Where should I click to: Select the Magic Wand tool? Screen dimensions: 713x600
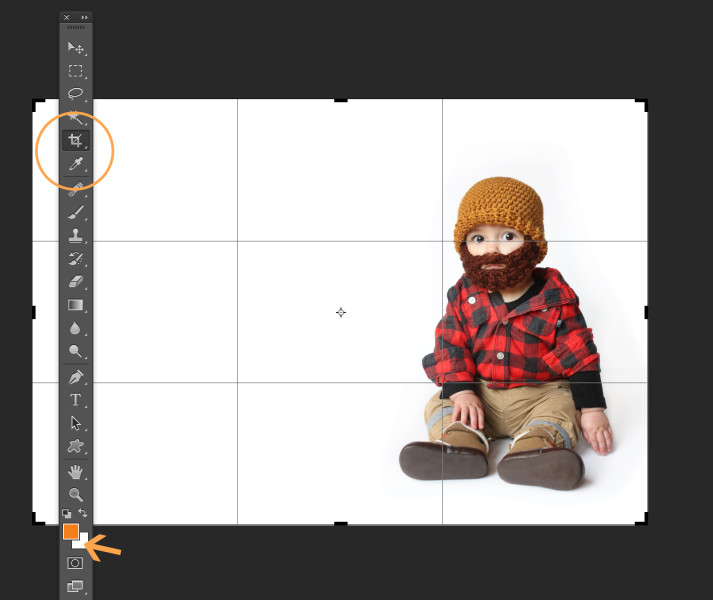75,118
